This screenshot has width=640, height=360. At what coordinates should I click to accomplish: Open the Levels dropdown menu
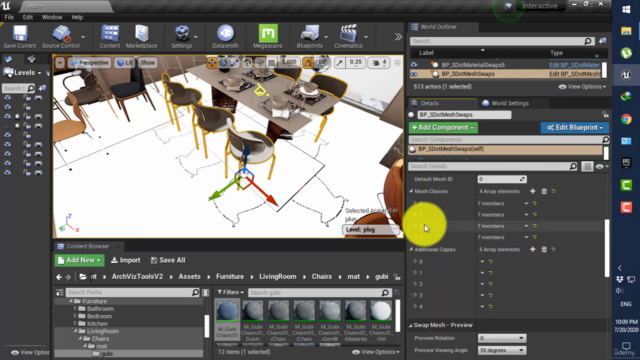[x=24, y=73]
